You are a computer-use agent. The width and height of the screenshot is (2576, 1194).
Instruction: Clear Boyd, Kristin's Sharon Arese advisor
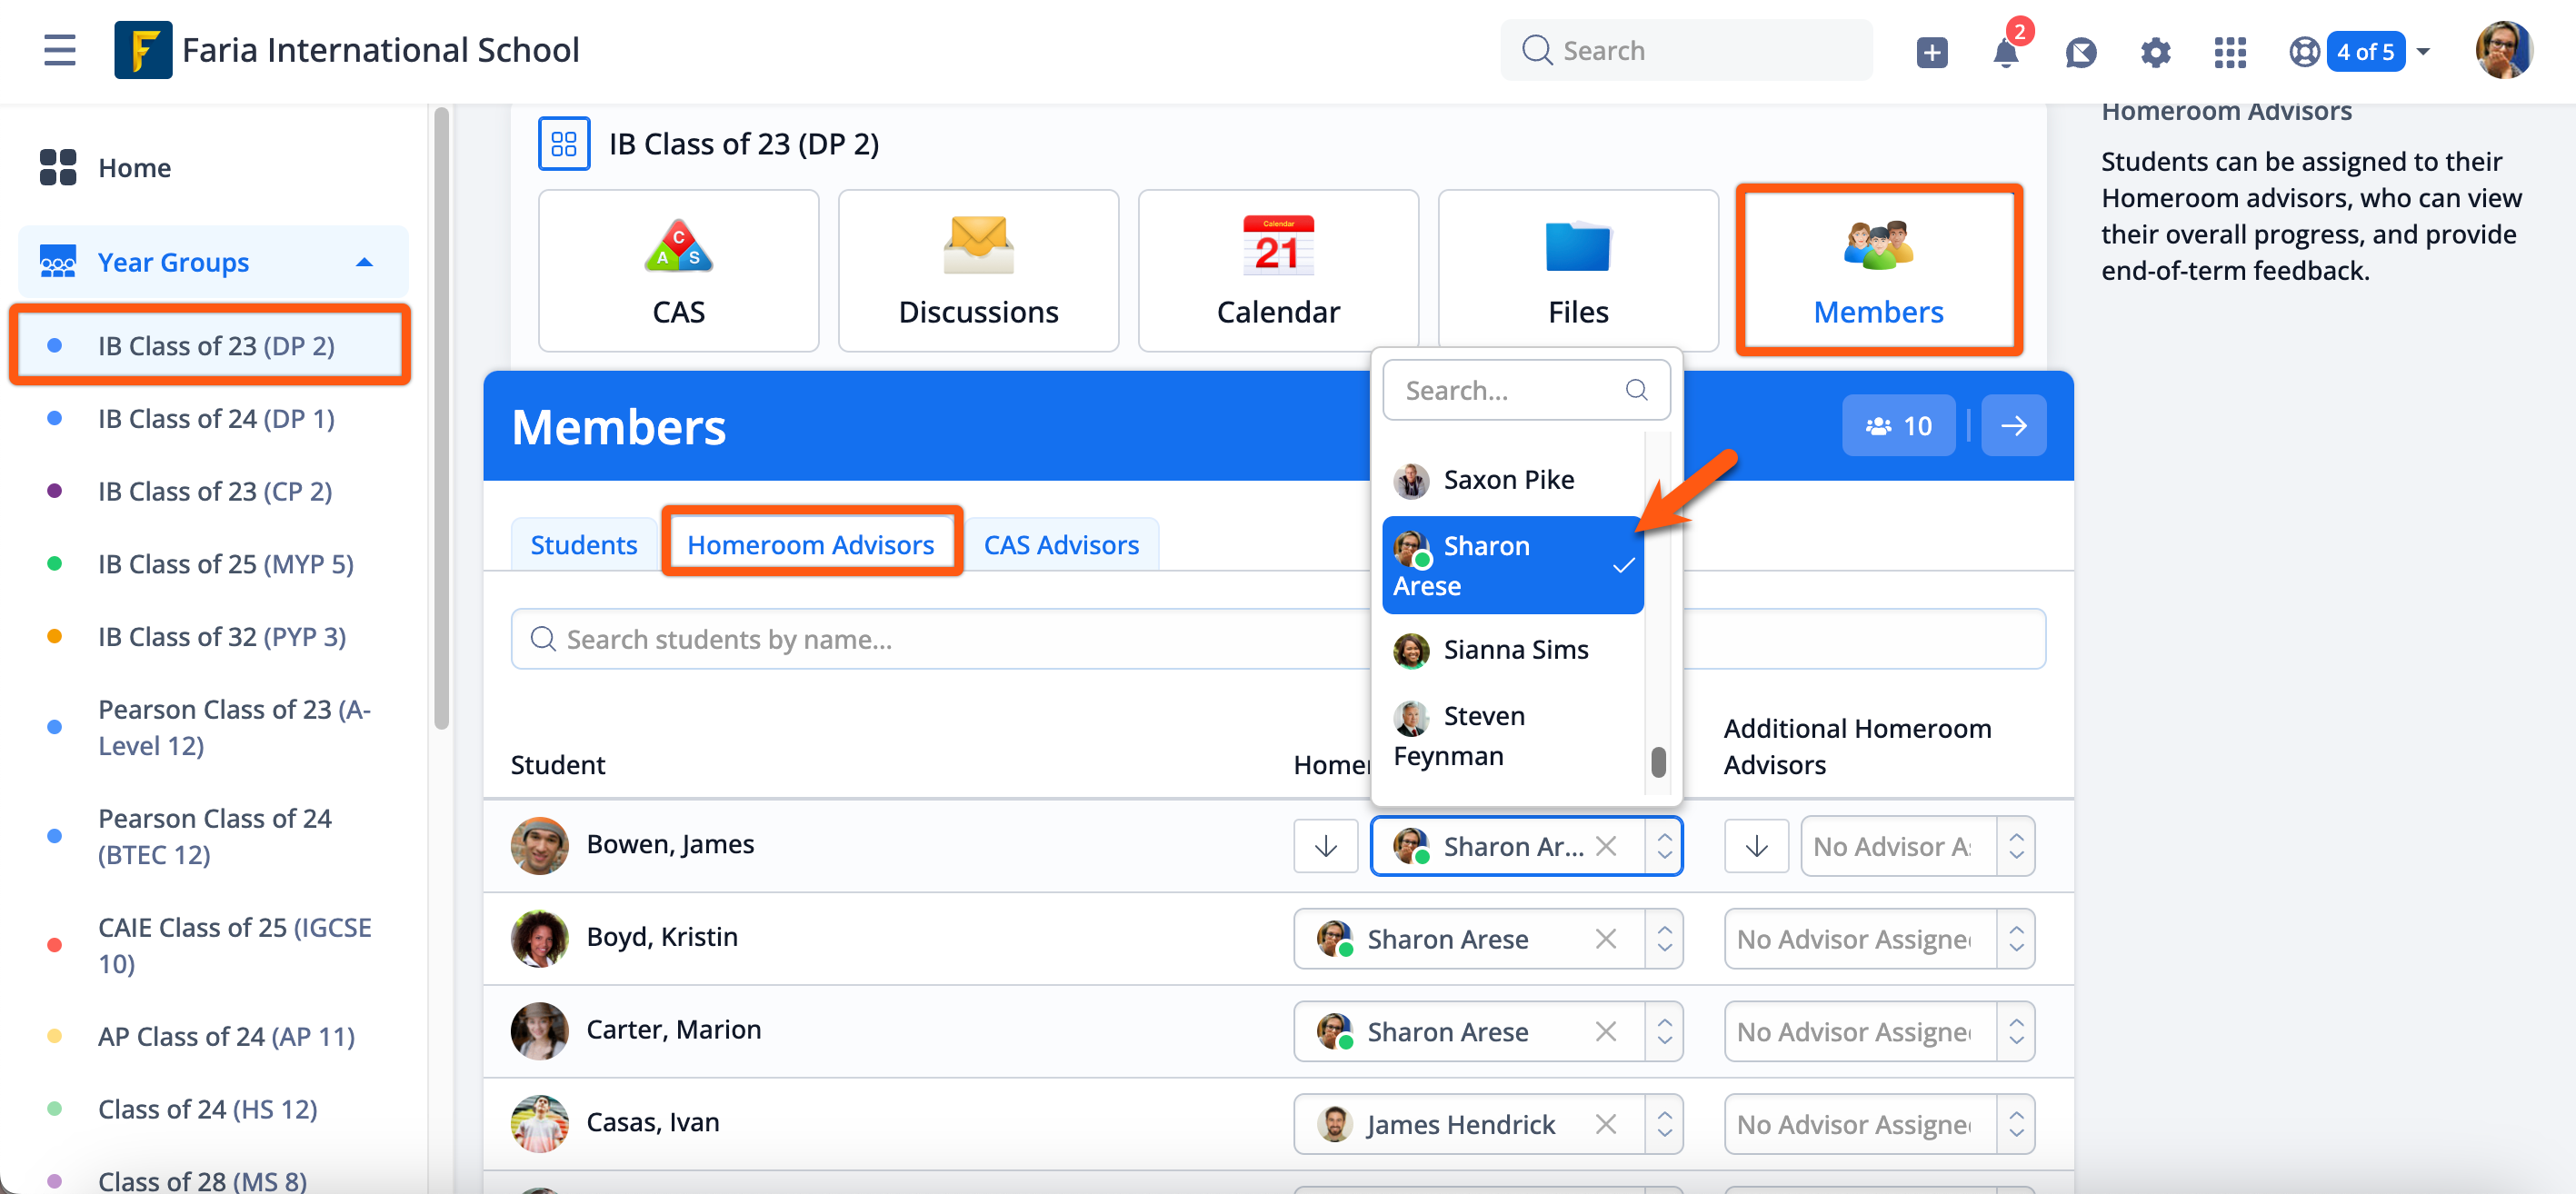[x=1605, y=939]
